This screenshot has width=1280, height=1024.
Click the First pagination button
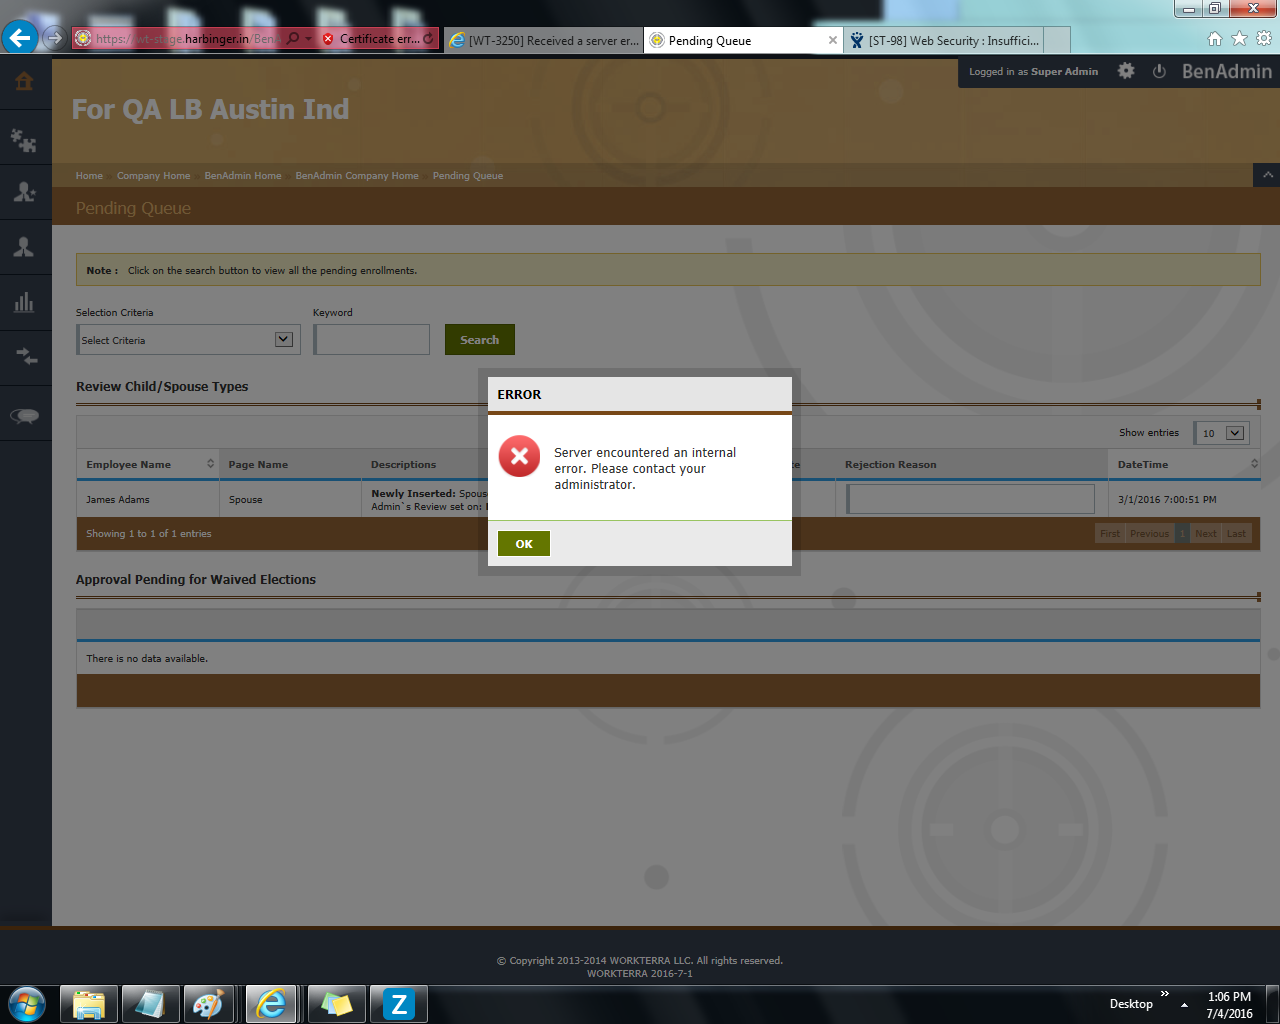tap(1110, 533)
